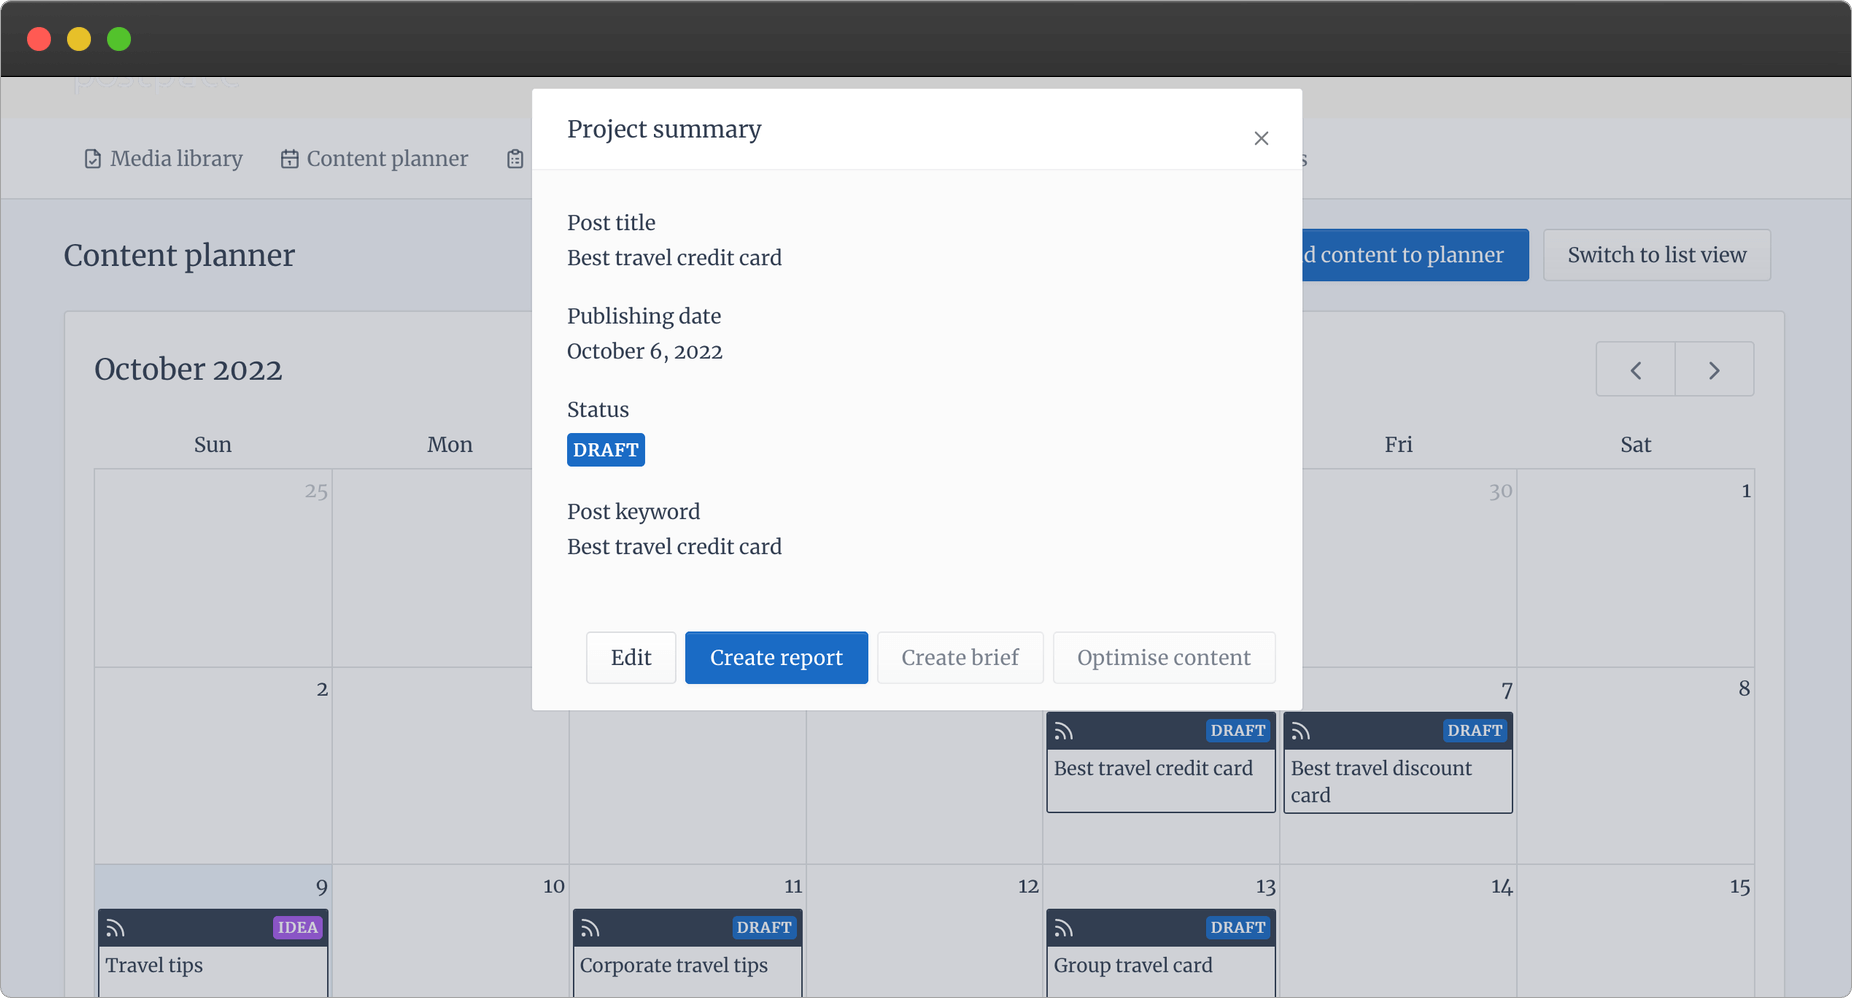Open Best travel discount card calendar entry
Viewport: 1852px width, 998px height.
pyautogui.click(x=1398, y=762)
